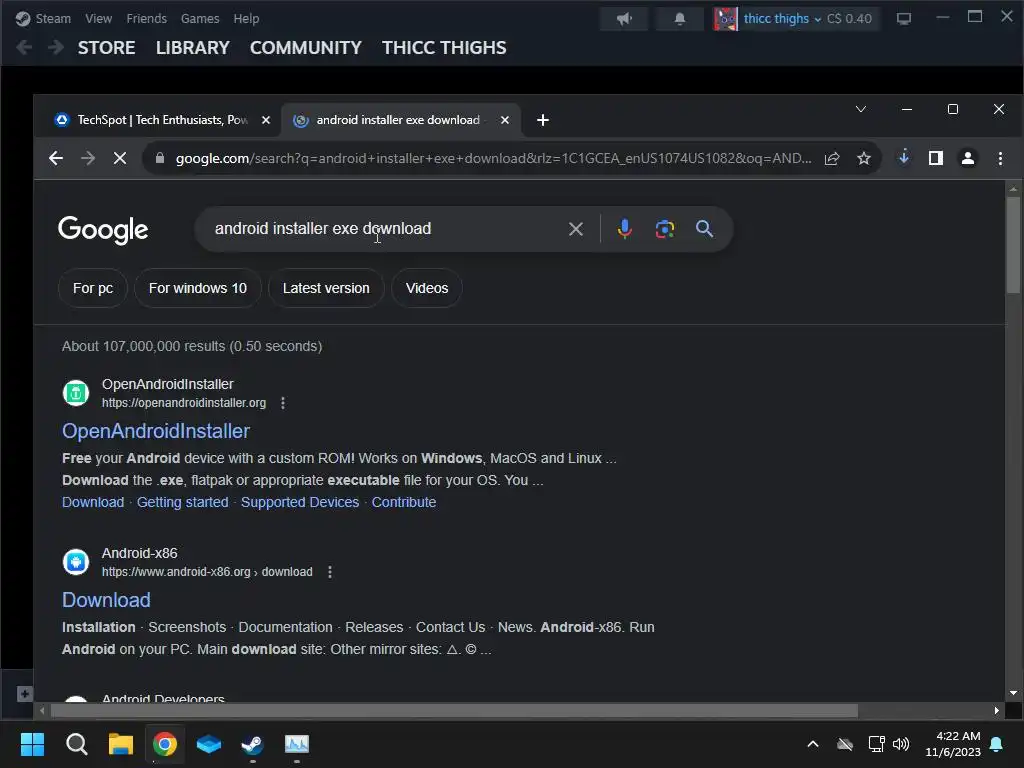This screenshot has height=768, width=1024.
Task: Open Steam from the taskbar
Action: (253, 744)
